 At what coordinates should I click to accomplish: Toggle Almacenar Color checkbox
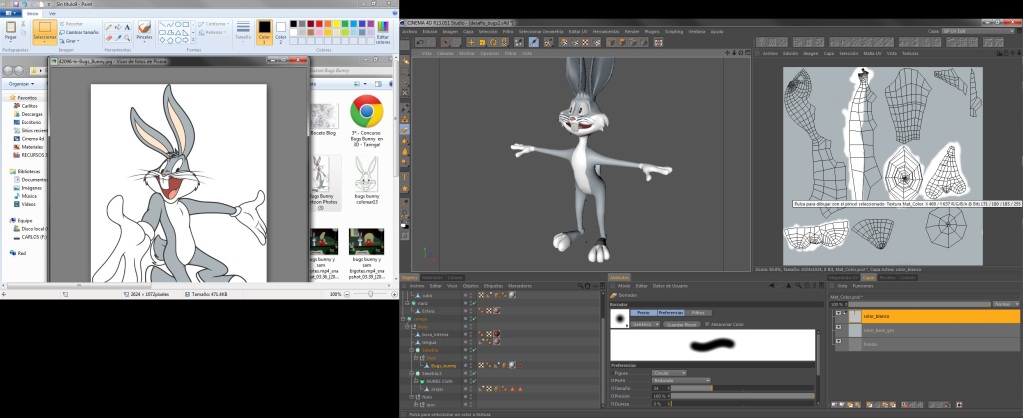pos(707,324)
